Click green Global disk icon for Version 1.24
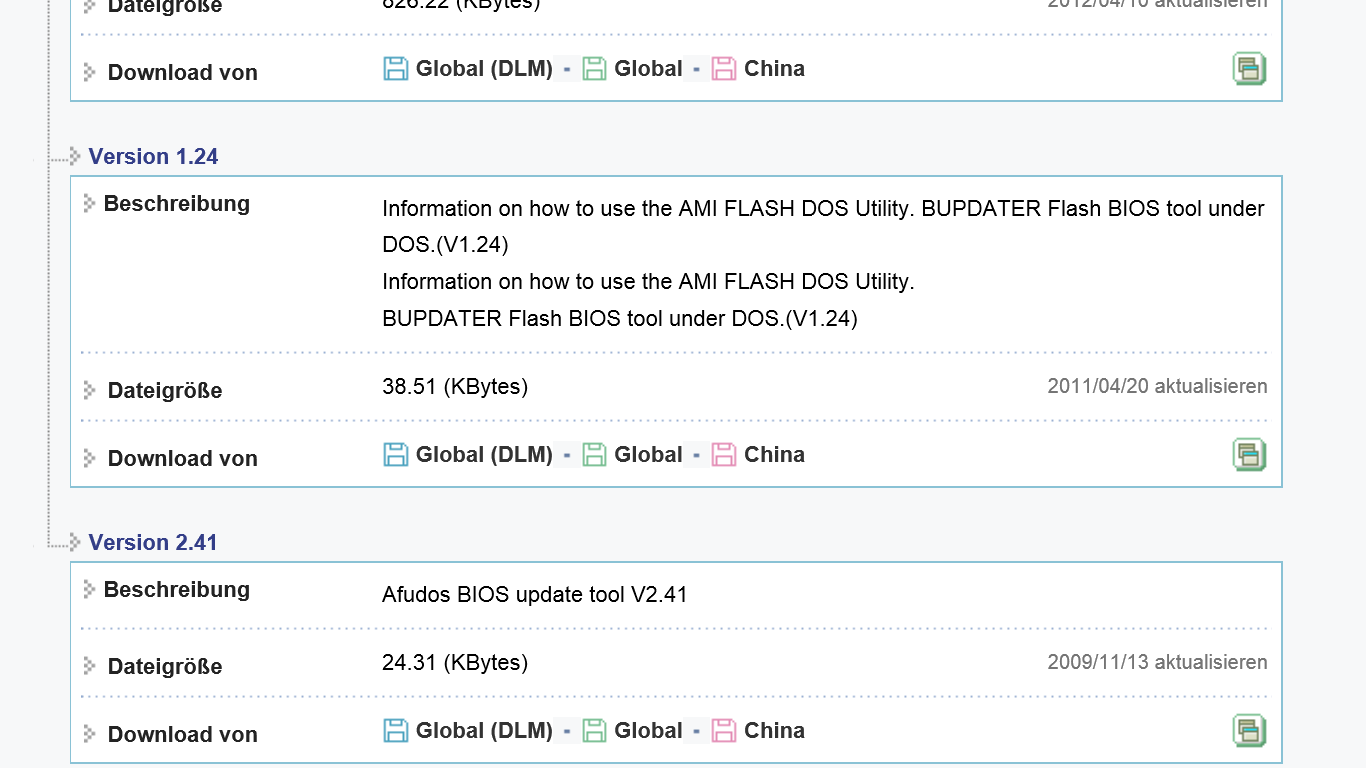Viewport: 1366px width, 768px height. coord(595,455)
